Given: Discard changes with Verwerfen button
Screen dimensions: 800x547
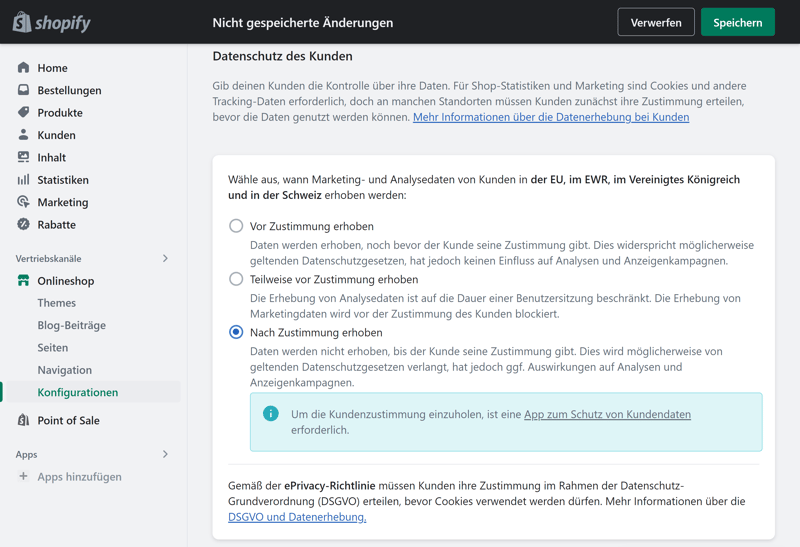Looking at the screenshot, I should pyautogui.click(x=656, y=22).
